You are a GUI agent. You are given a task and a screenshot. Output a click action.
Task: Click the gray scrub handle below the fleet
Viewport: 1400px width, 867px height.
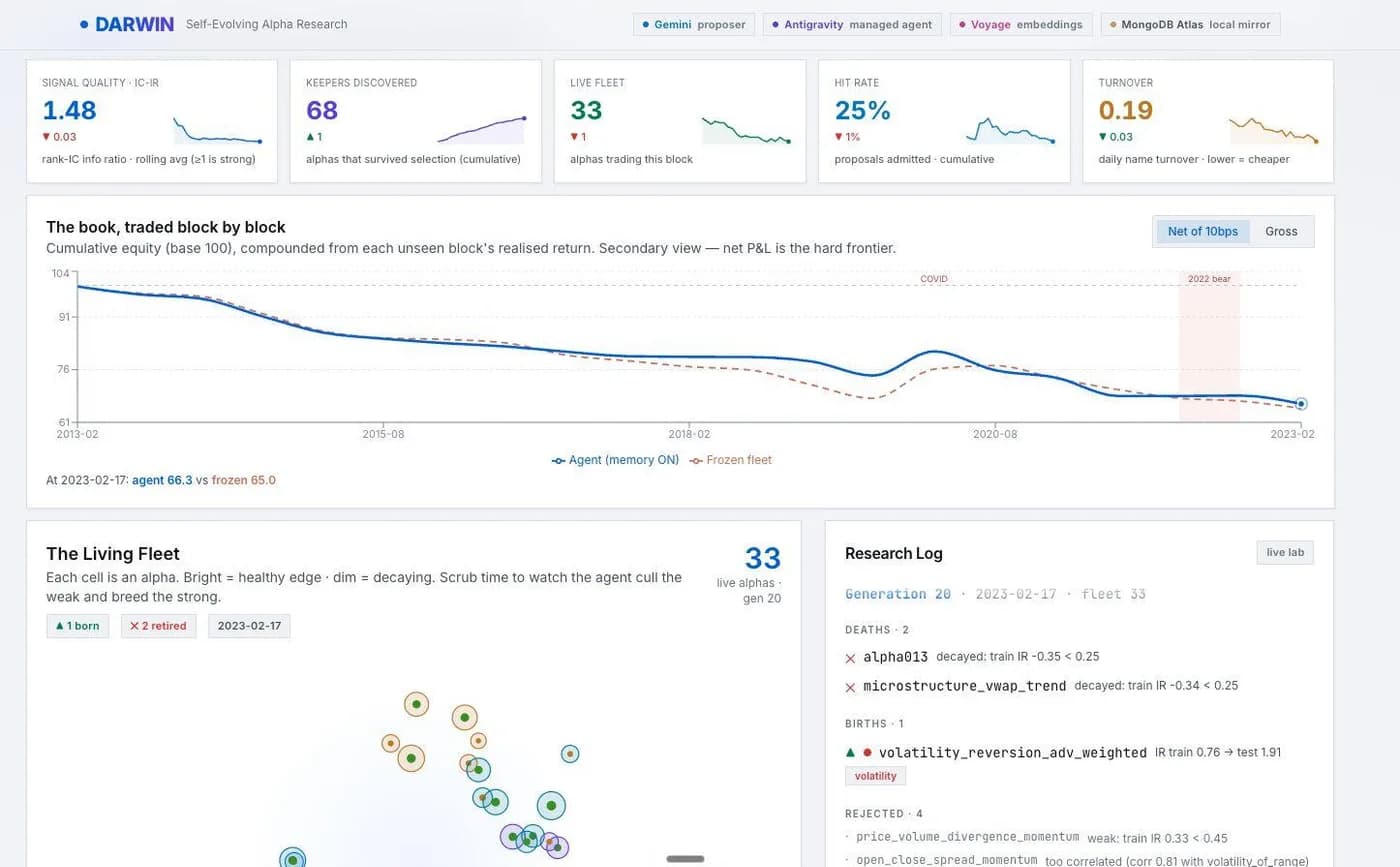[685, 858]
